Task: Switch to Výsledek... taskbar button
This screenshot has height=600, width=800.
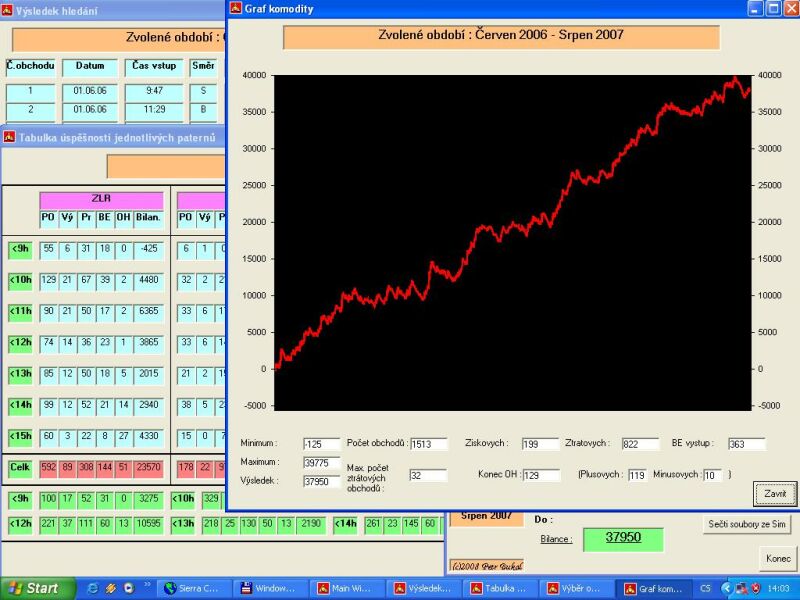Action: (423, 588)
